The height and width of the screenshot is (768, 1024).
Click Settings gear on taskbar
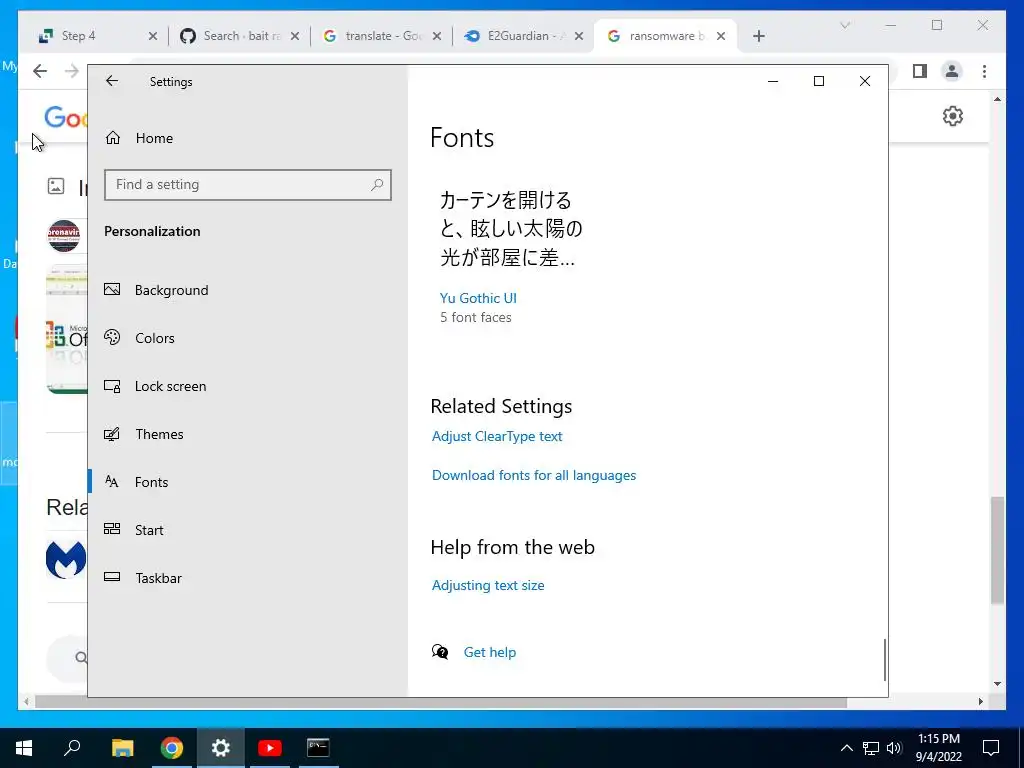[x=221, y=748]
